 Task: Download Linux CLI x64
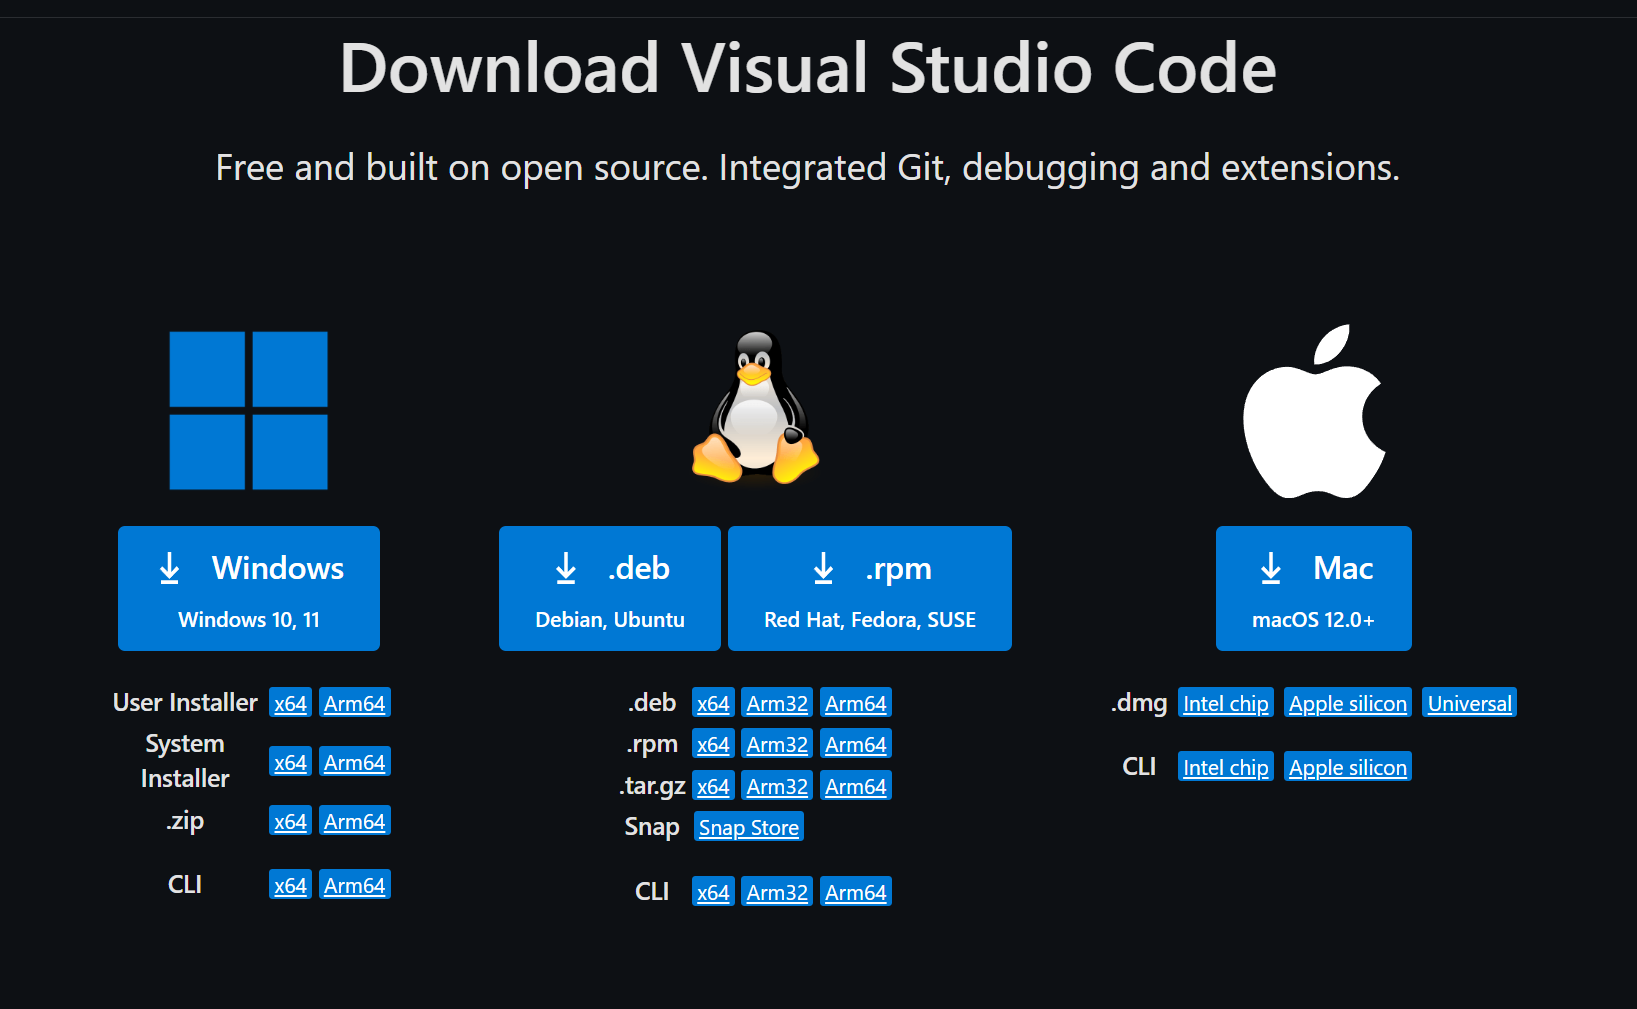pyautogui.click(x=713, y=892)
